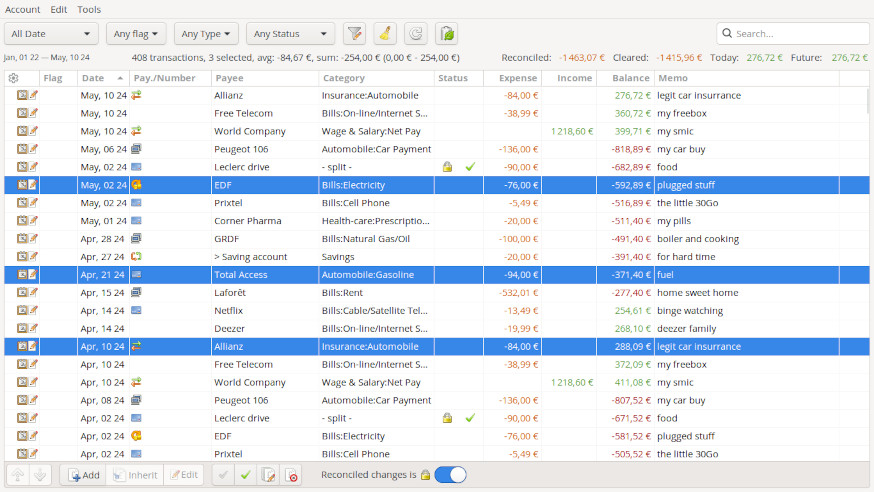Click the broom clear filter icon
Viewport: 874px width, 492px height.
click(385, 34)
